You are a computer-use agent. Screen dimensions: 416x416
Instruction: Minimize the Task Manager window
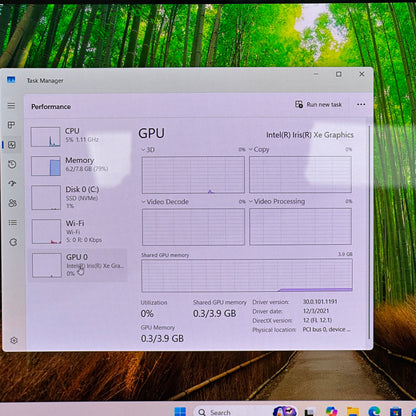click(x=316, y=74)
